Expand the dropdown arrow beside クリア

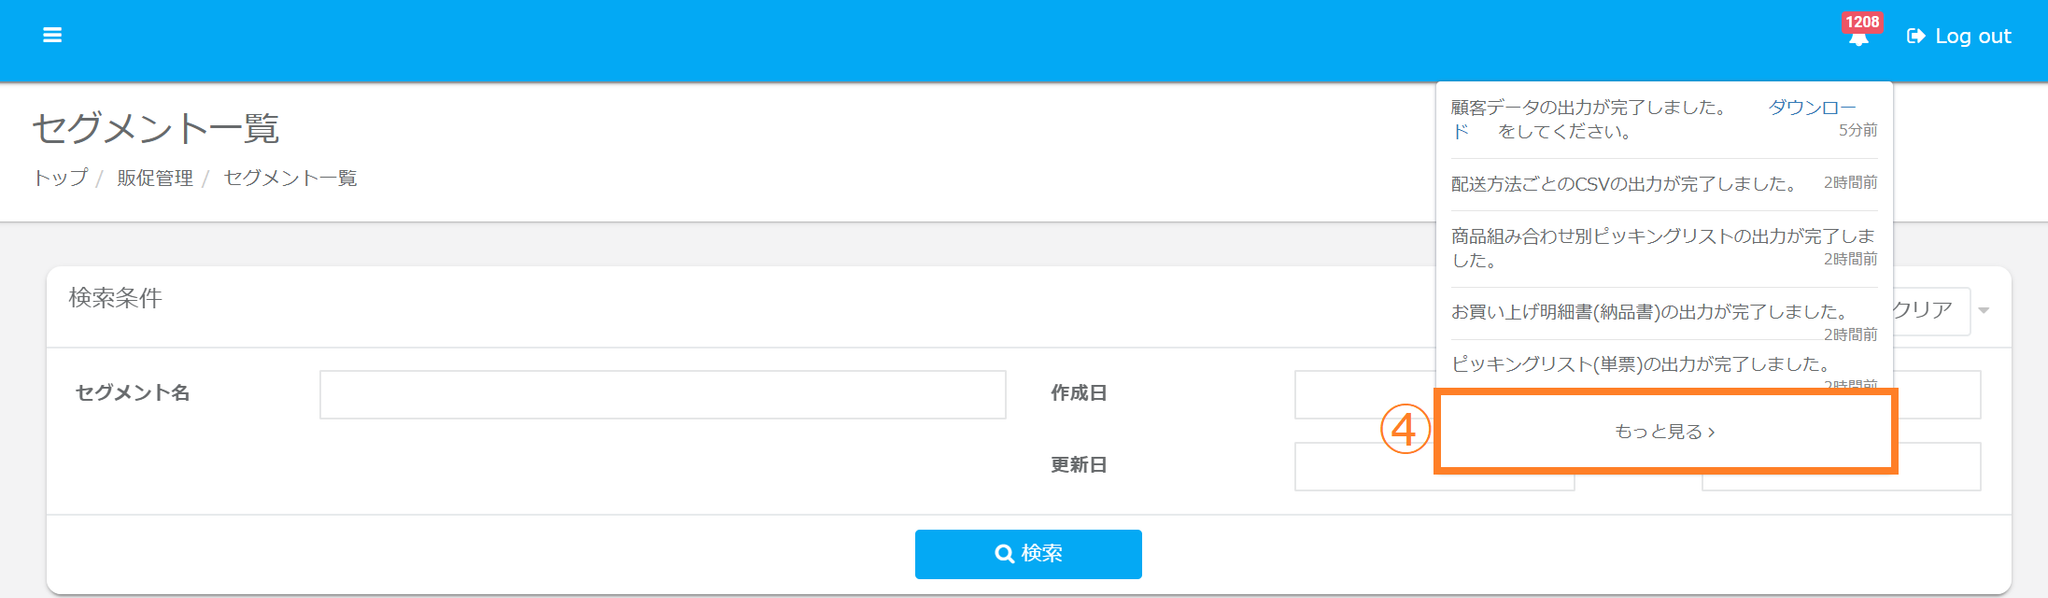[x=1984, y=311]
